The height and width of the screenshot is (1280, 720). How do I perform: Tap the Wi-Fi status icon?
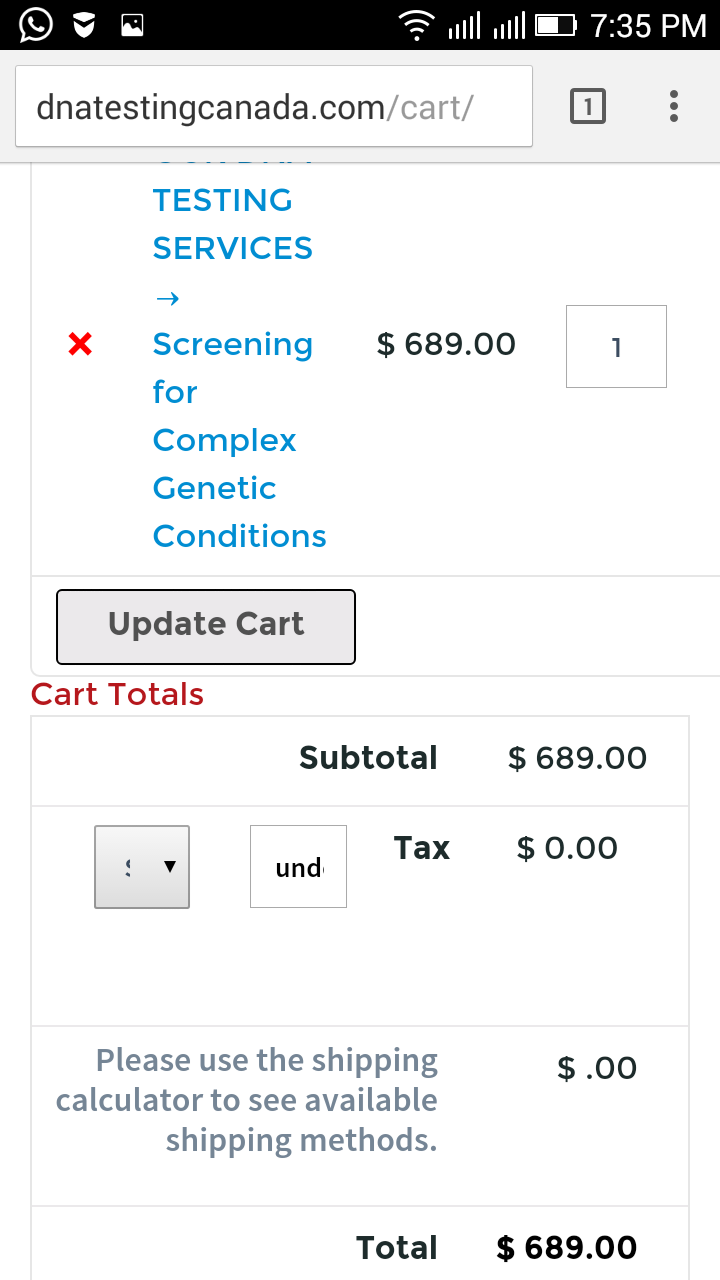(x=416, y=25)
